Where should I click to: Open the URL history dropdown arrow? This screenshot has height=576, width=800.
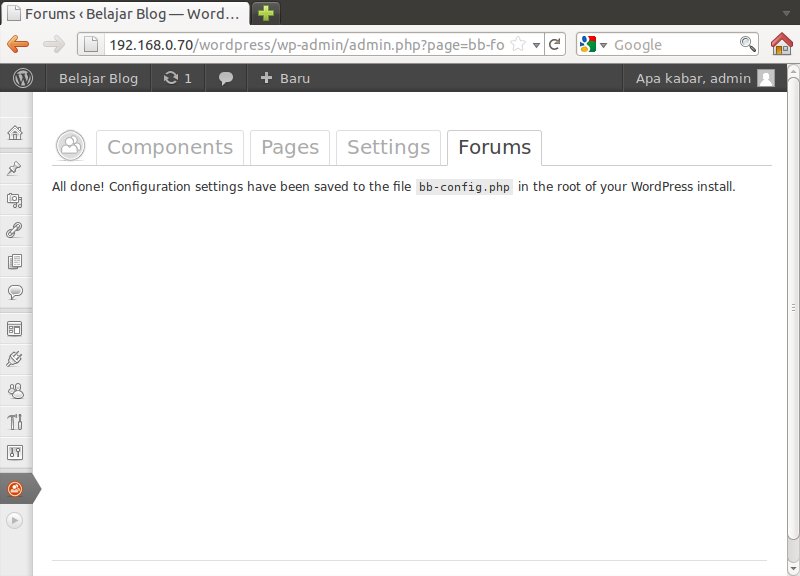tap(537, 45)
